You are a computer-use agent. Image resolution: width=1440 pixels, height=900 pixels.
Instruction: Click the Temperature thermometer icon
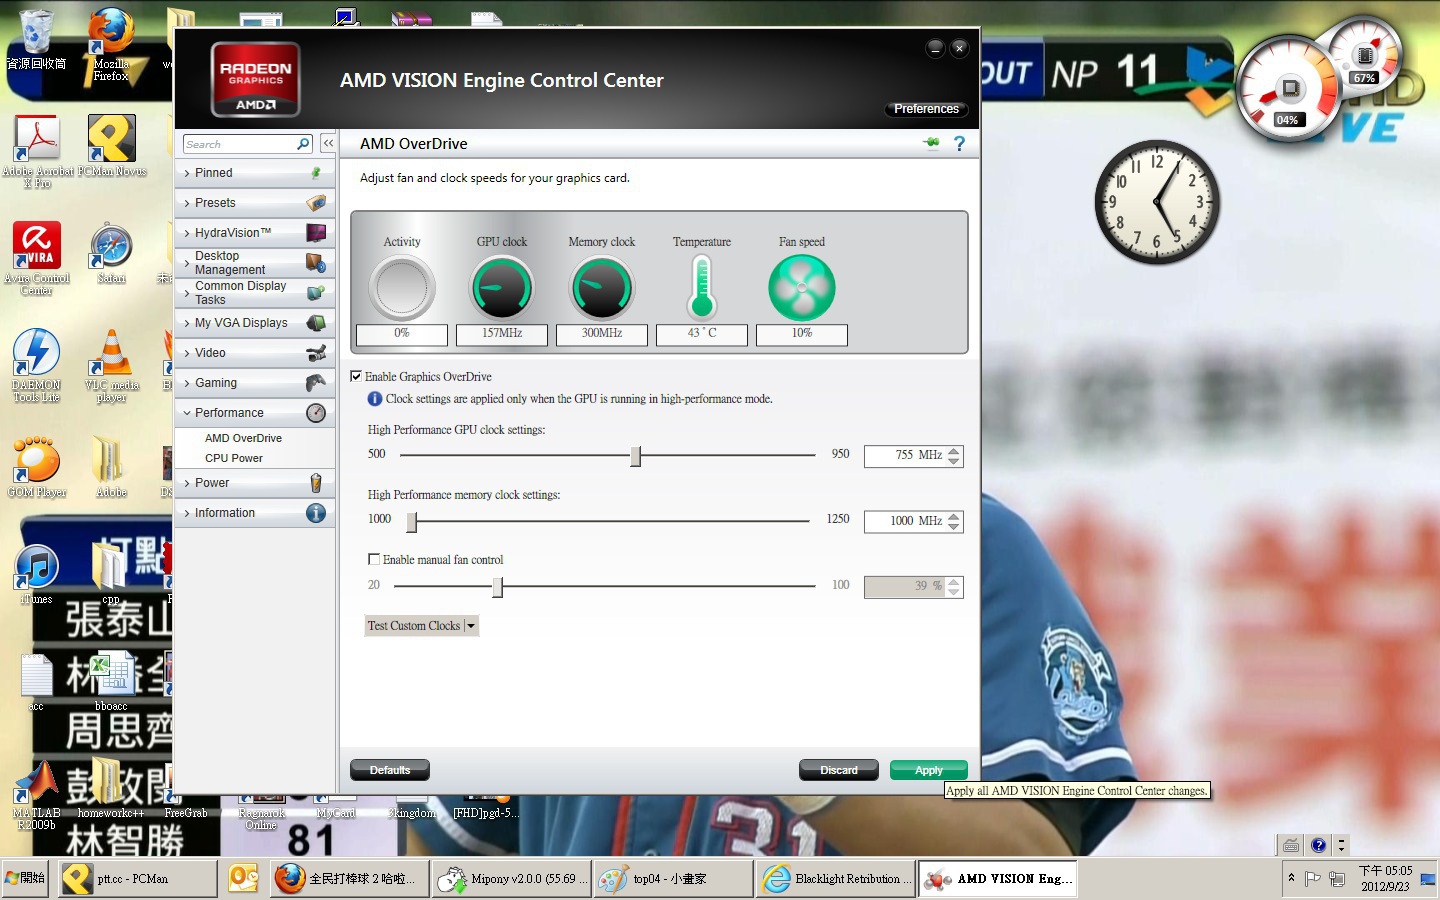pos(702,287)
